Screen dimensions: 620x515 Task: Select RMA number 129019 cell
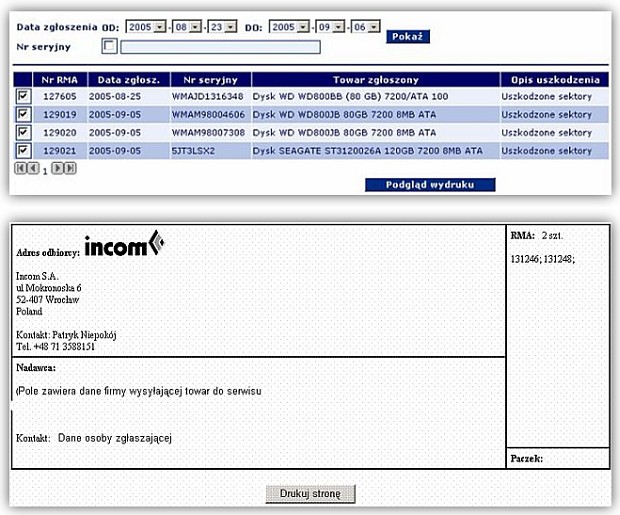[x=60, y=115]
